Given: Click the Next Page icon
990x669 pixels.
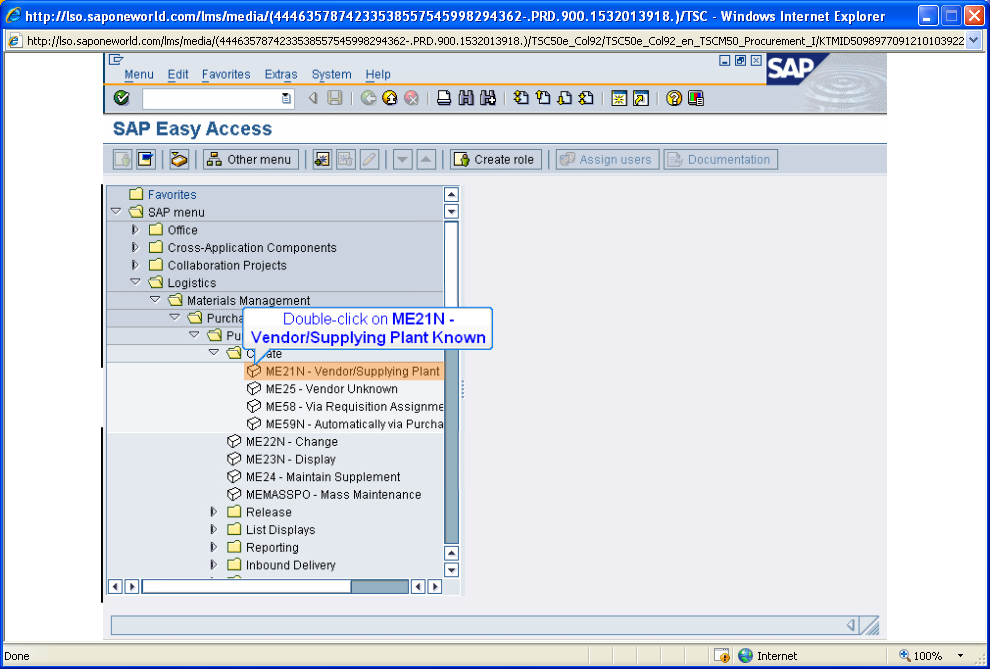Looking at the screenshot, I should click(x=564, y=98).
